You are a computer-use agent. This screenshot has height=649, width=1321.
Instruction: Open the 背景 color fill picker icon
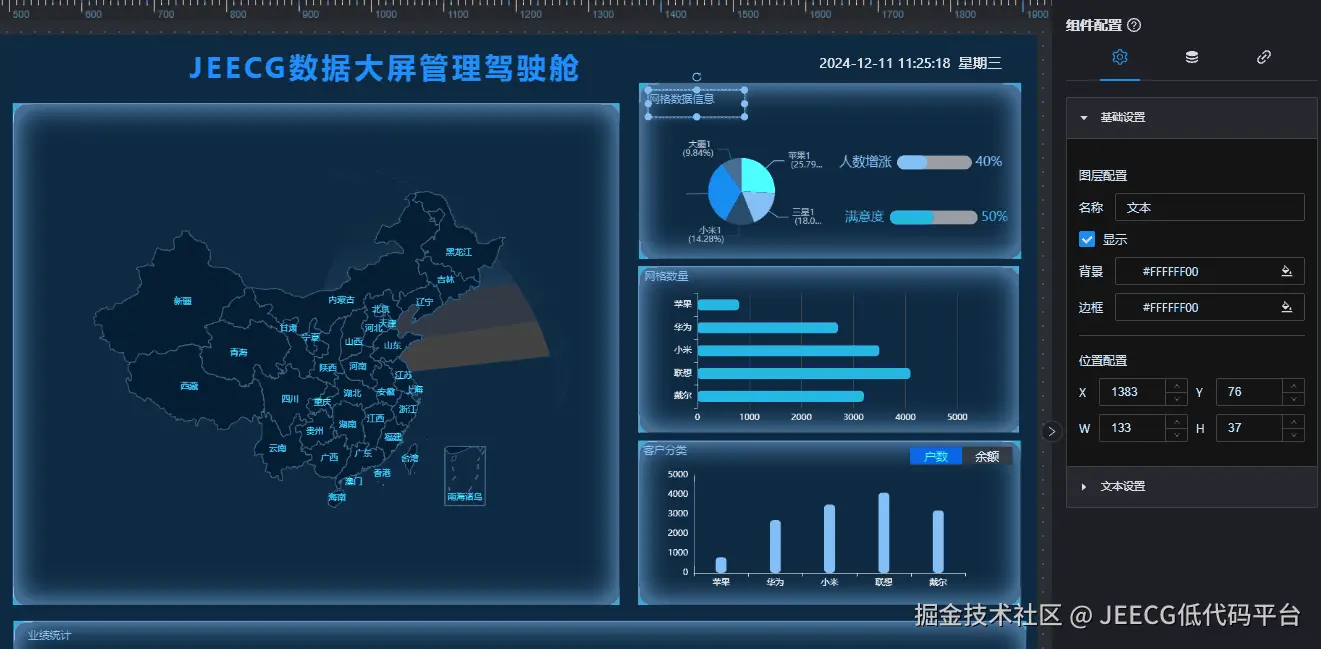coord(1286,271)
